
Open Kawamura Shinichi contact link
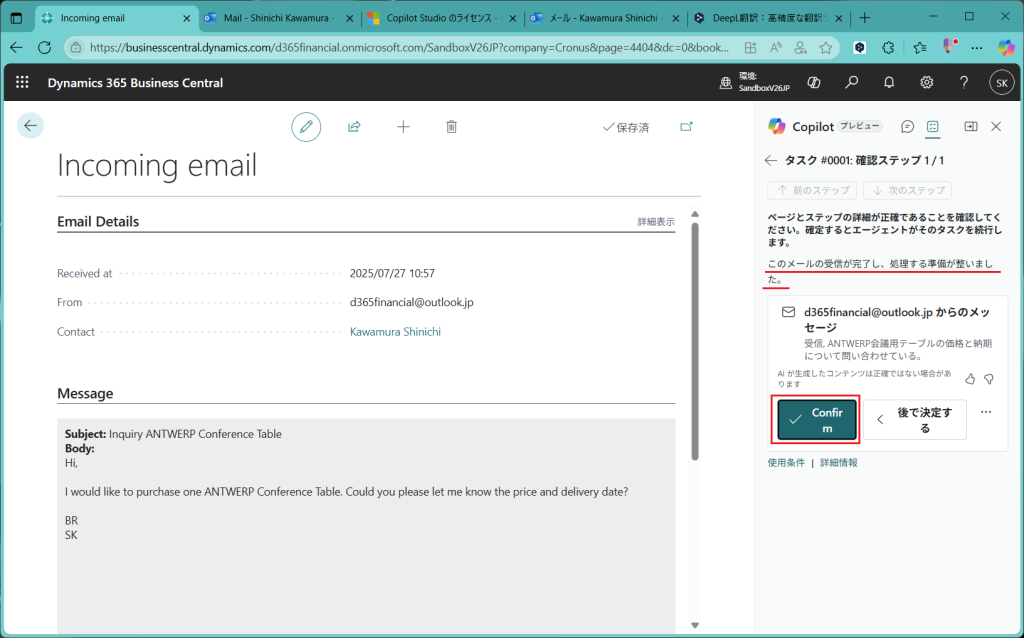point(395,332)
